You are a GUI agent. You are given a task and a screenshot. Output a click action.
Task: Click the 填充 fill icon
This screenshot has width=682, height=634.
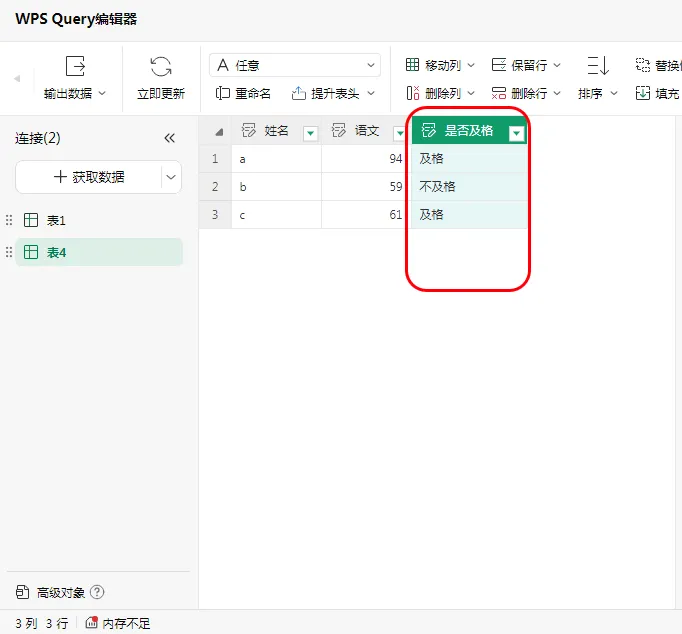click(643, 93)
